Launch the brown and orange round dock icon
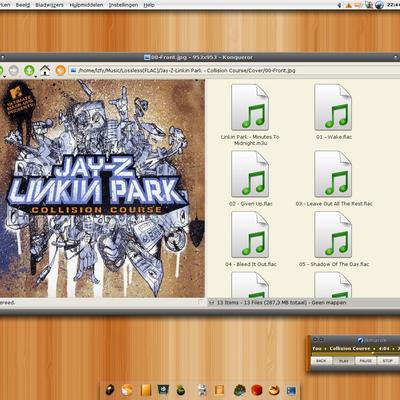 (x=274, y=390)
